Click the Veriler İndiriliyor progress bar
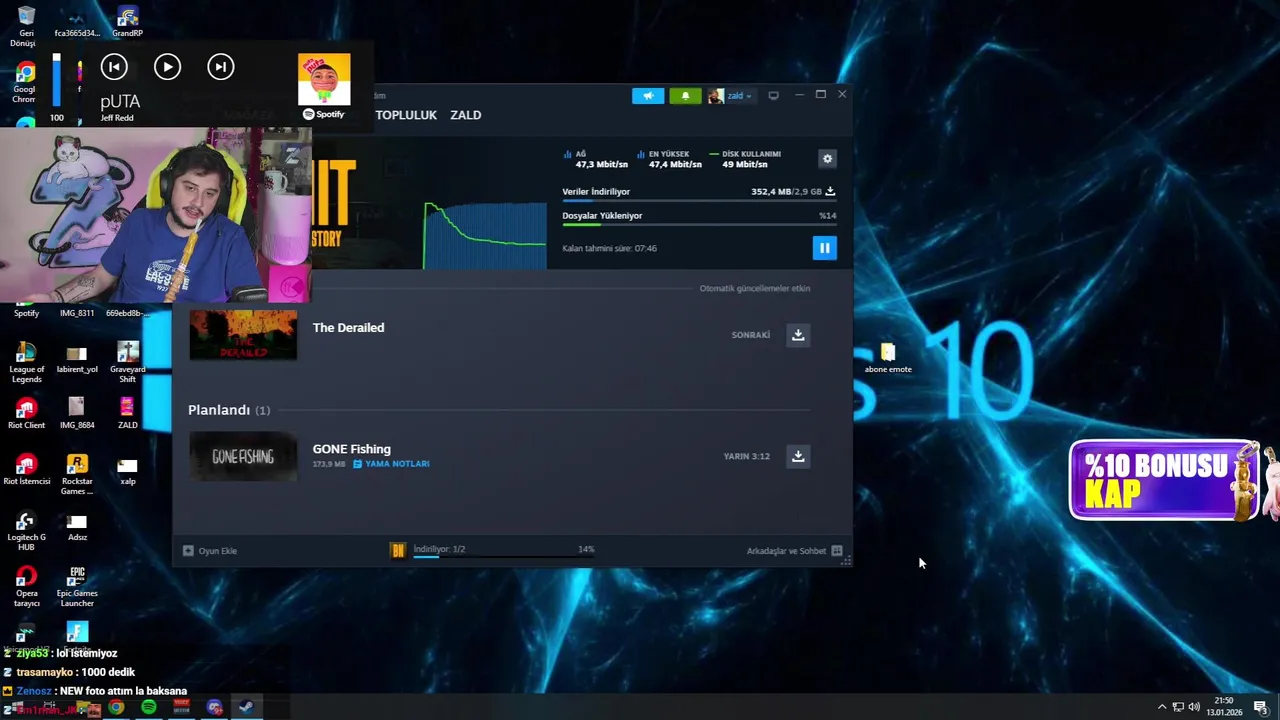The width and height of the screenshot is (1280, 720). pos(698,201)
